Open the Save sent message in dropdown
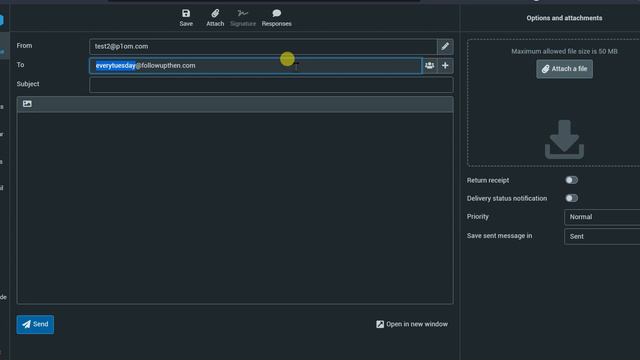The height and width of the screenshot is (360, 640). point(602,237)
